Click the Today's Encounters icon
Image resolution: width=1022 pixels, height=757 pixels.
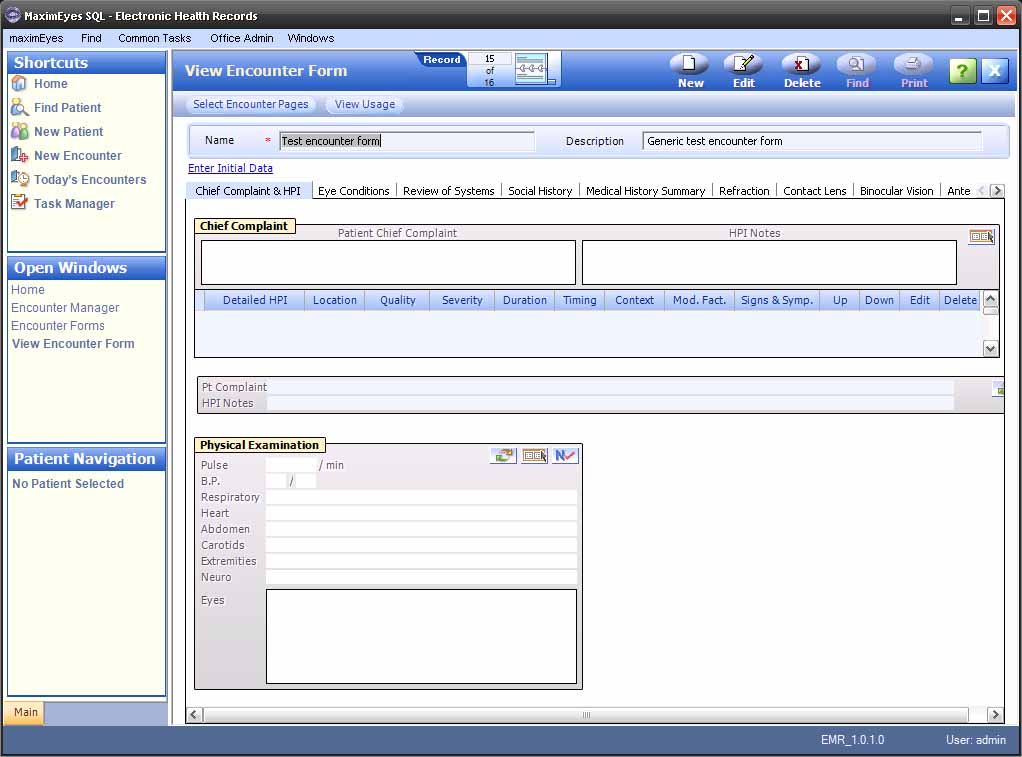(x=20, y=179)
